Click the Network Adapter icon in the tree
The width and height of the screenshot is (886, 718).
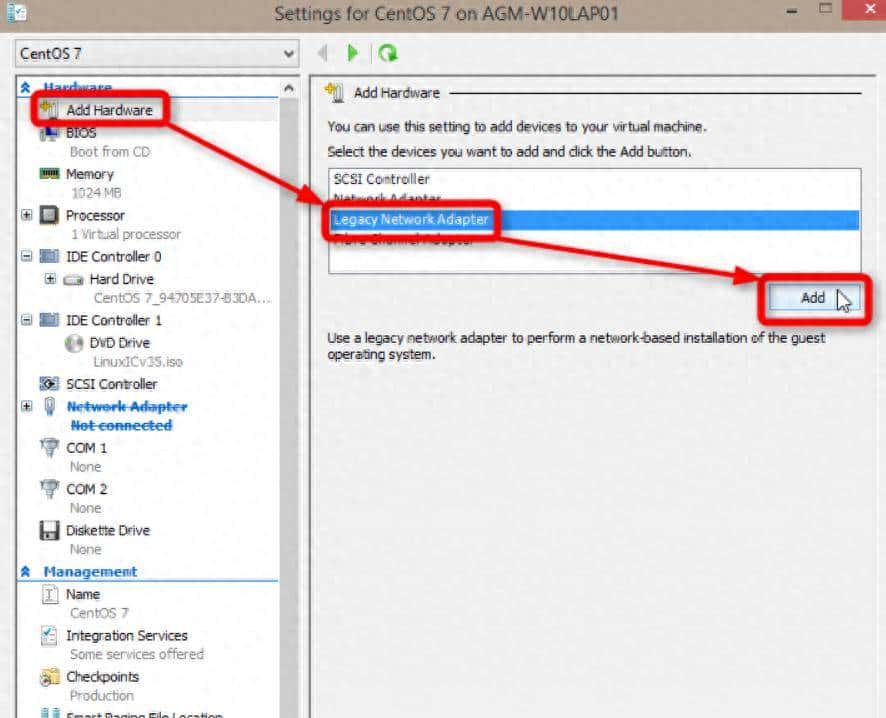point(50,406)
